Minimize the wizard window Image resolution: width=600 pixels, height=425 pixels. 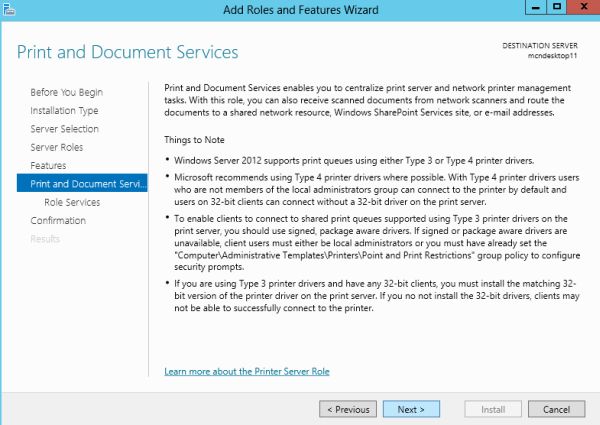[x=536, y=7]
